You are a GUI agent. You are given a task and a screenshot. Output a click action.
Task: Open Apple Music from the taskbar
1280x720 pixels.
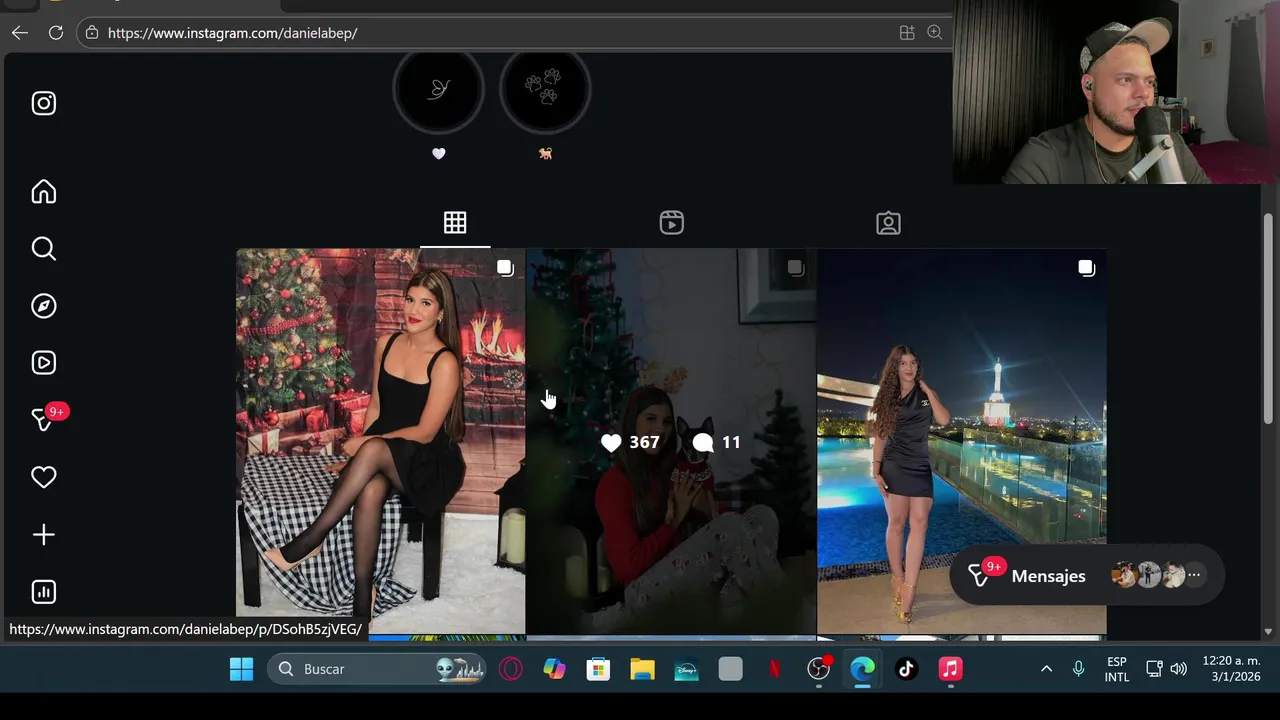point(950,669)
